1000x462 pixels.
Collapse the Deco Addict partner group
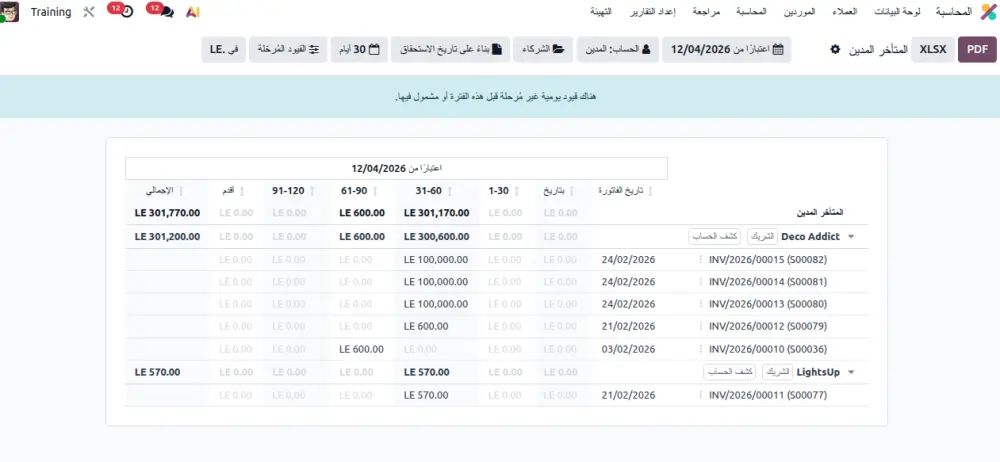pos(850,237)
